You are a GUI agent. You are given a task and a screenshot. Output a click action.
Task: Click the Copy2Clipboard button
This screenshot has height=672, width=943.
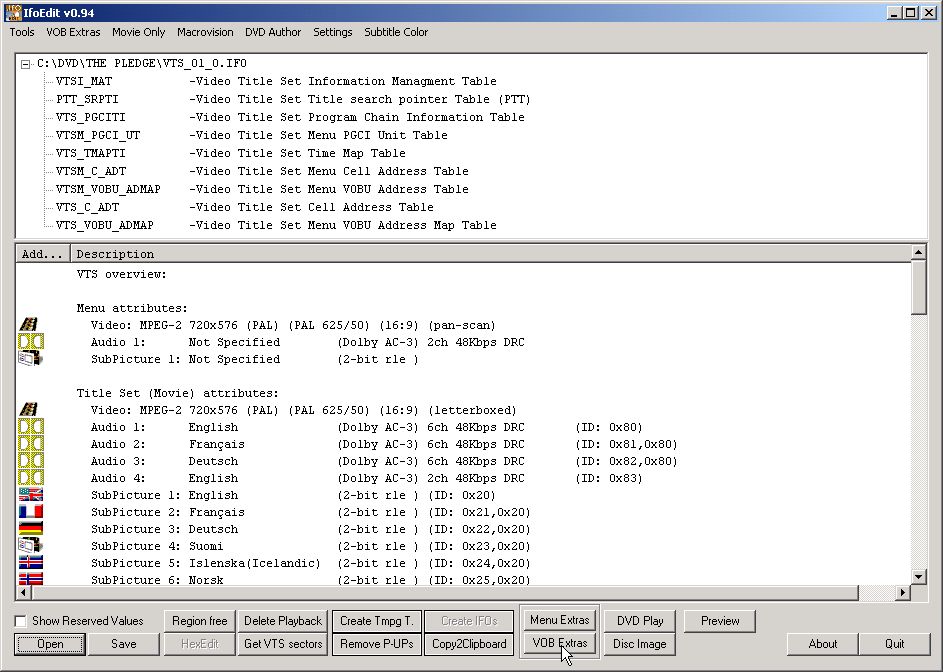tap(469, 644)
